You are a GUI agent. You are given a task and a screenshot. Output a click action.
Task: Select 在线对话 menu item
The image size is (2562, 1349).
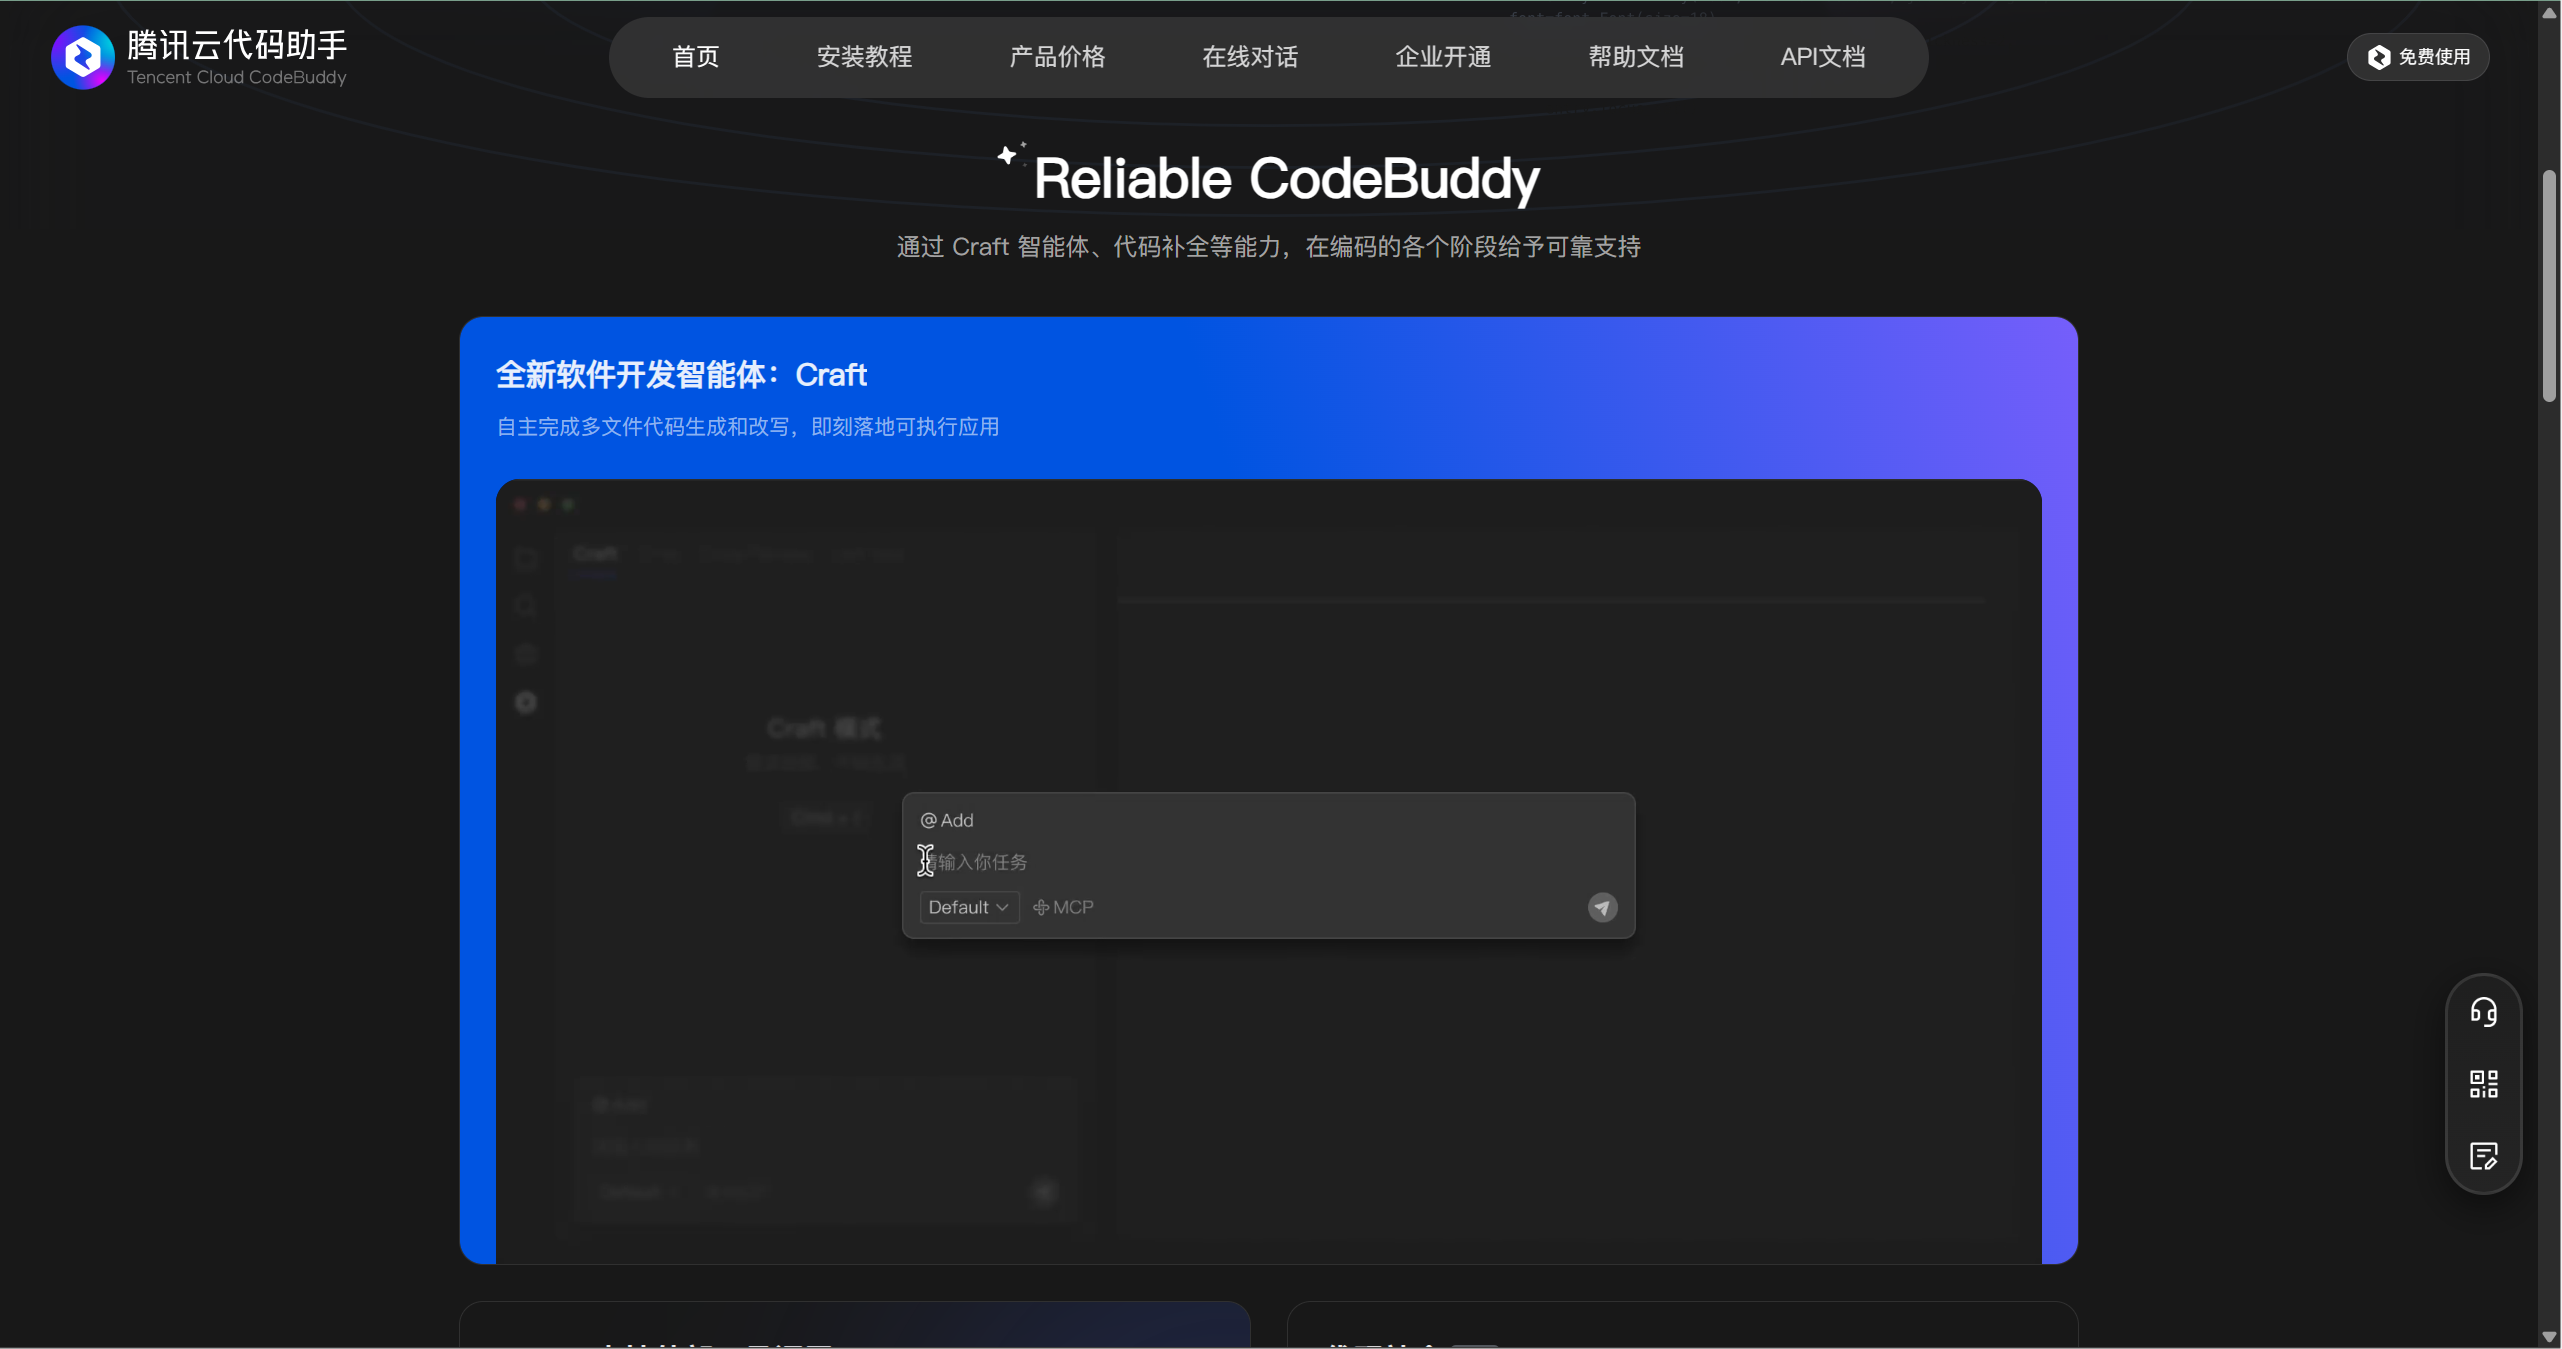1250,57
